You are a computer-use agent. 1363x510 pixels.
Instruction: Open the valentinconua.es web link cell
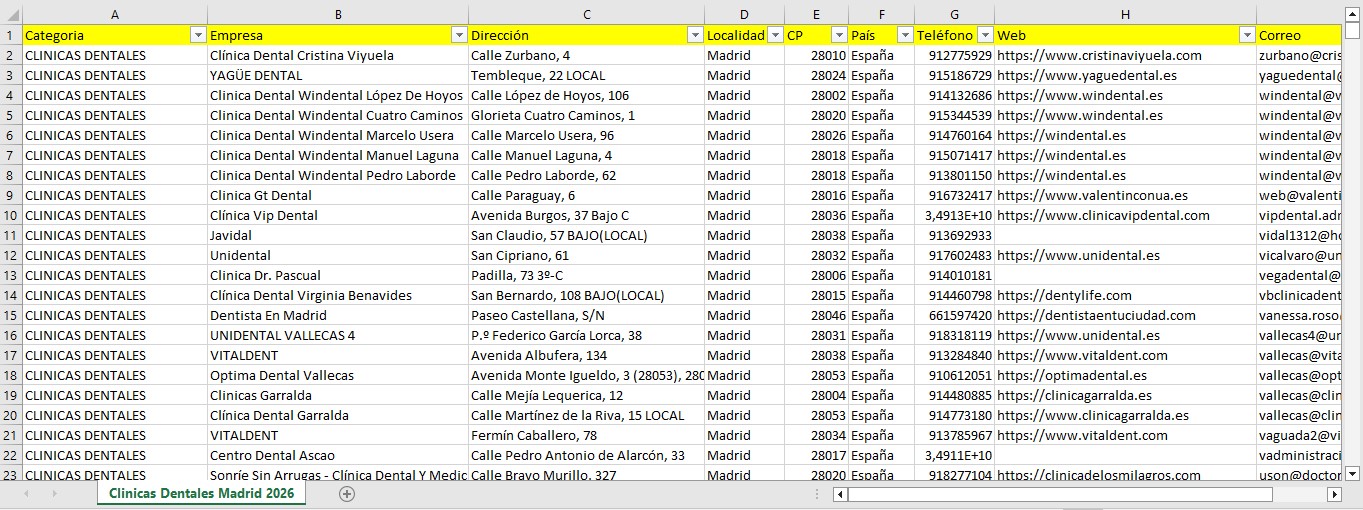click(1125, 195)
